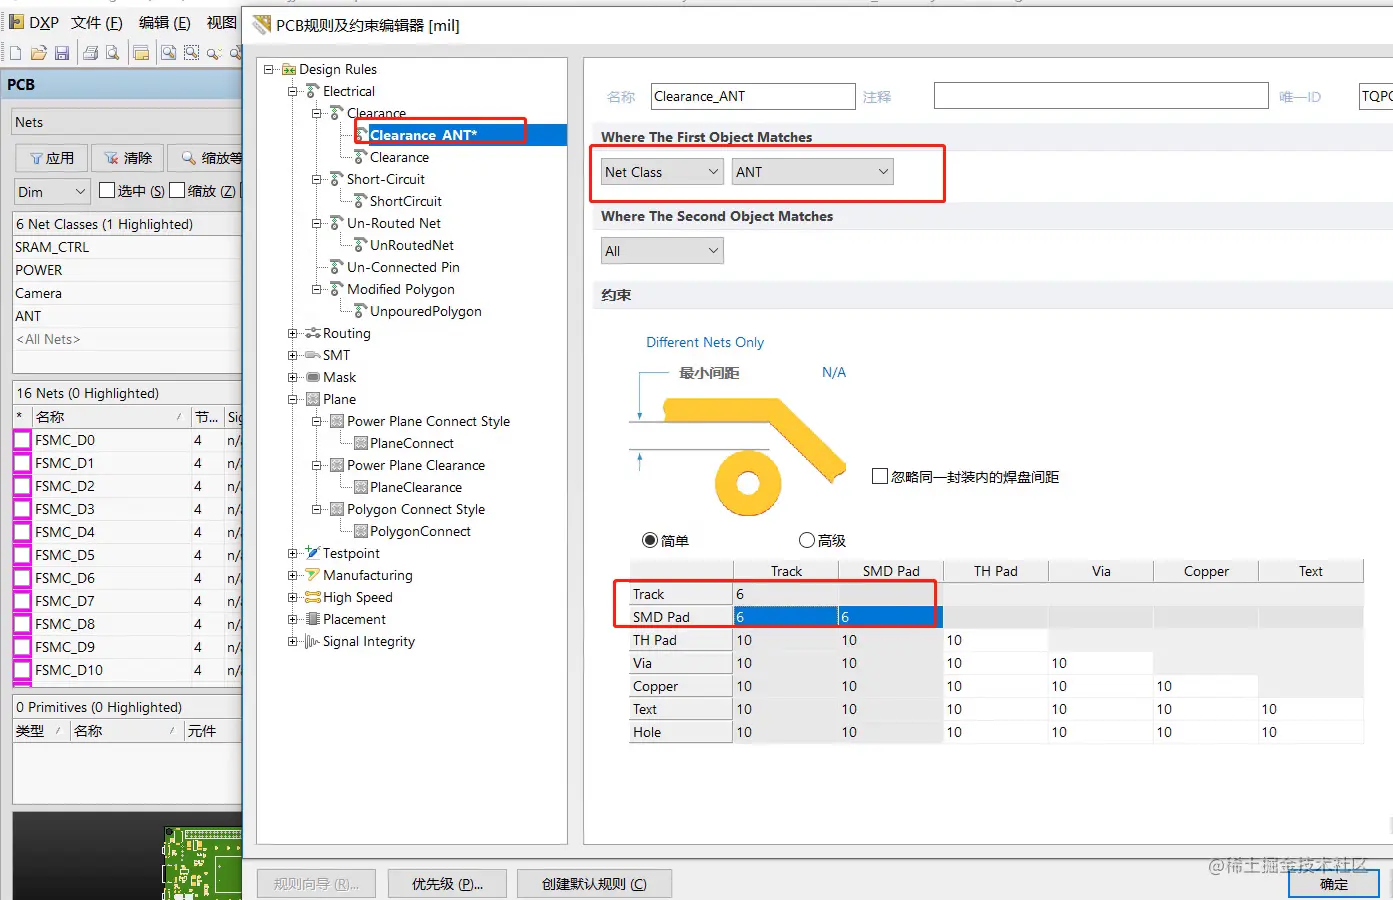Click the PCB board preview thumbnail
The height and width of the screenshot is (900, 1393).
pos(203,861)
